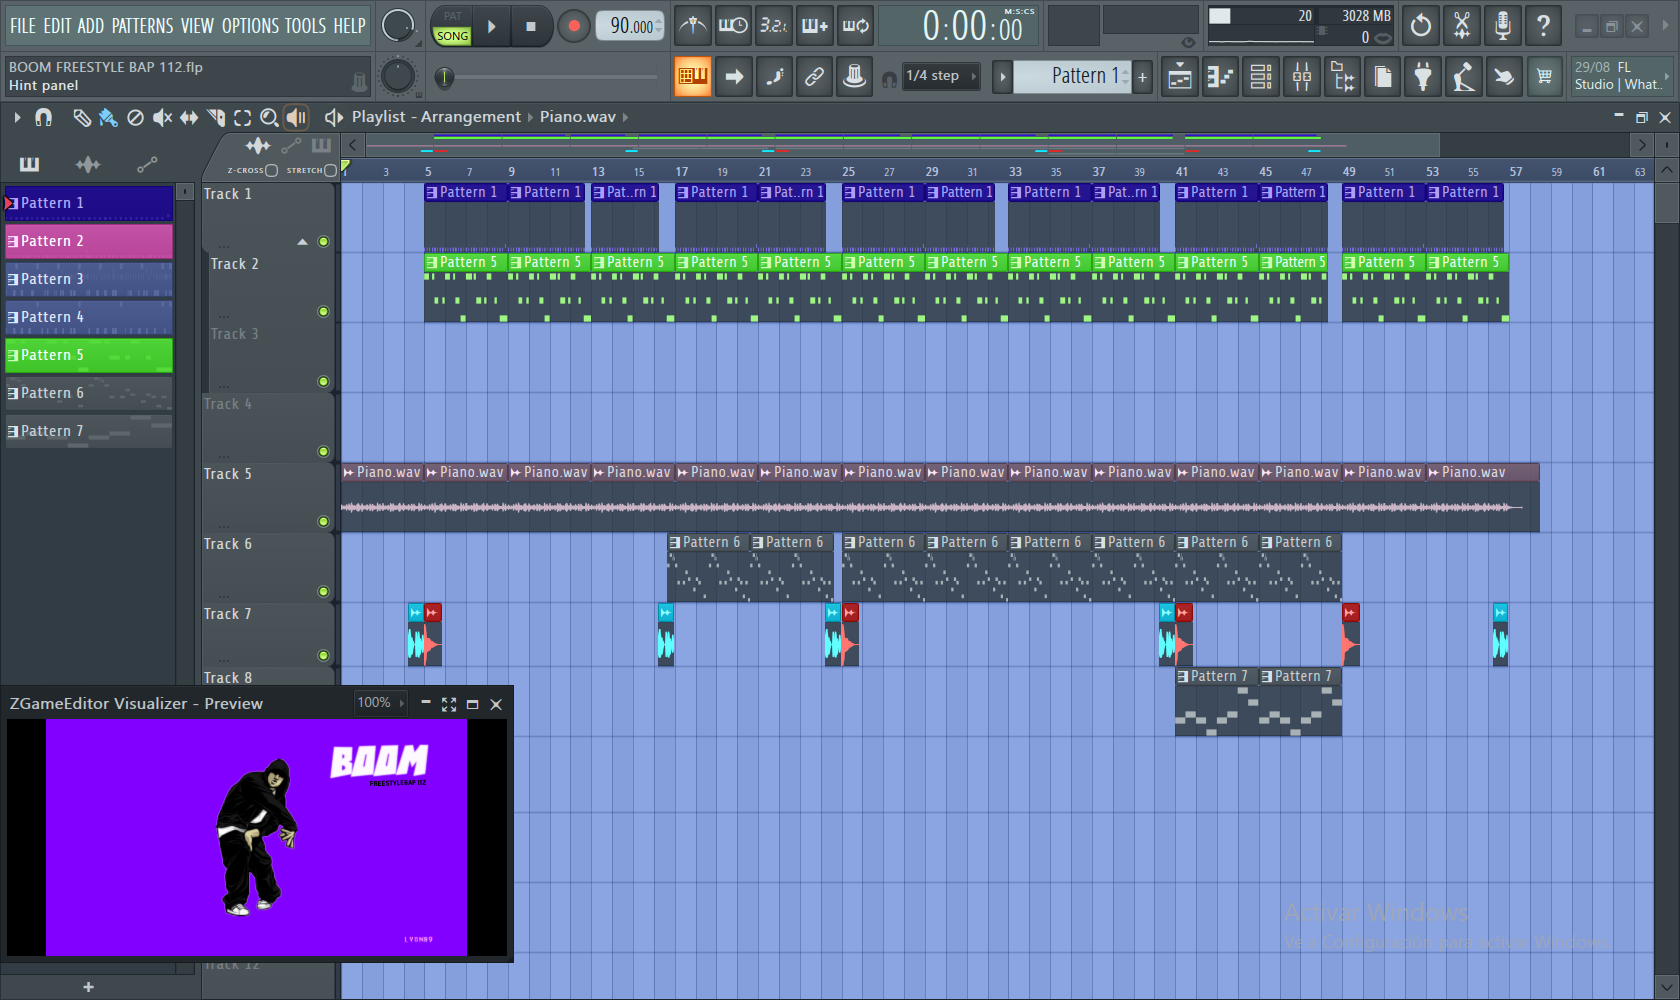Select the playlist zoom tool
The width and height of the screenshot is (1680, 1000).
tap(269, 118)
